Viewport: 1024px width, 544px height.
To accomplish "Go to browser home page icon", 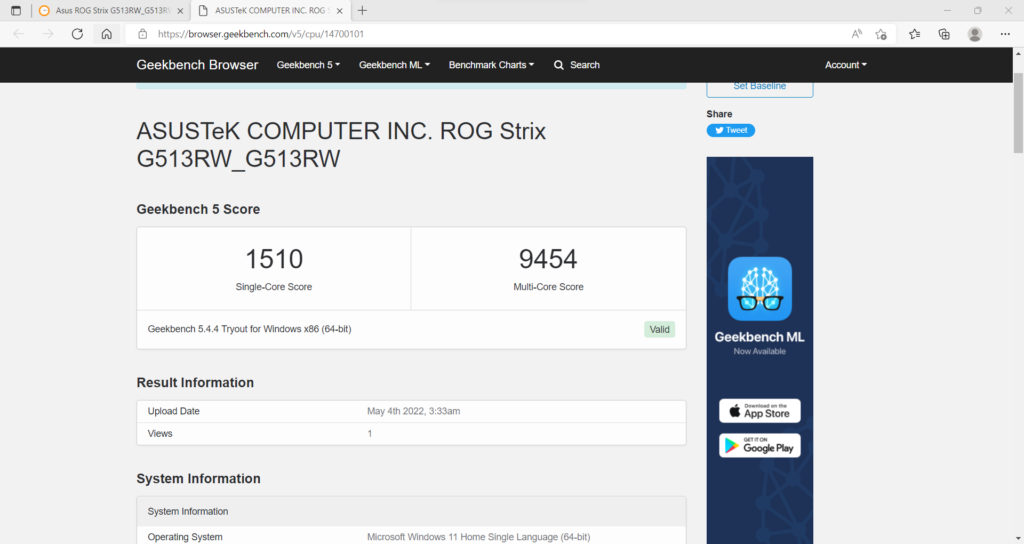I will pyautogui.click(x=106, y=34).
